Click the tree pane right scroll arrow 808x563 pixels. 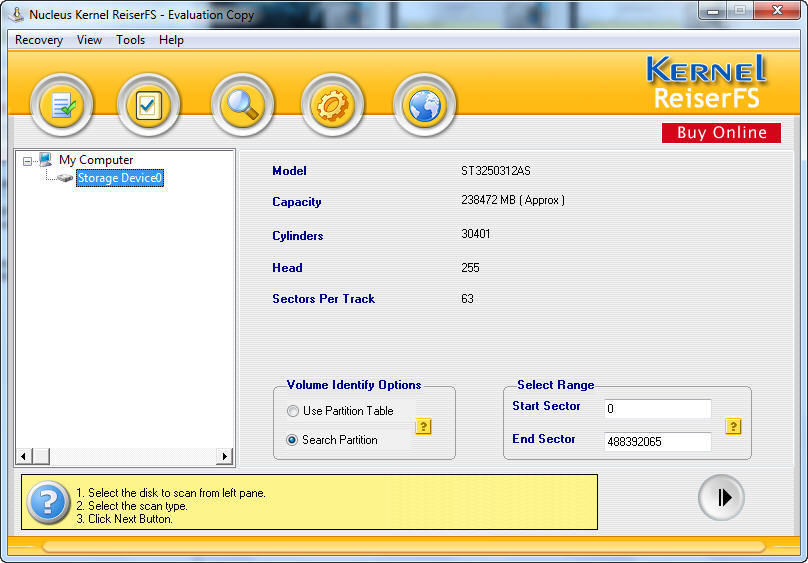(225, 456)
